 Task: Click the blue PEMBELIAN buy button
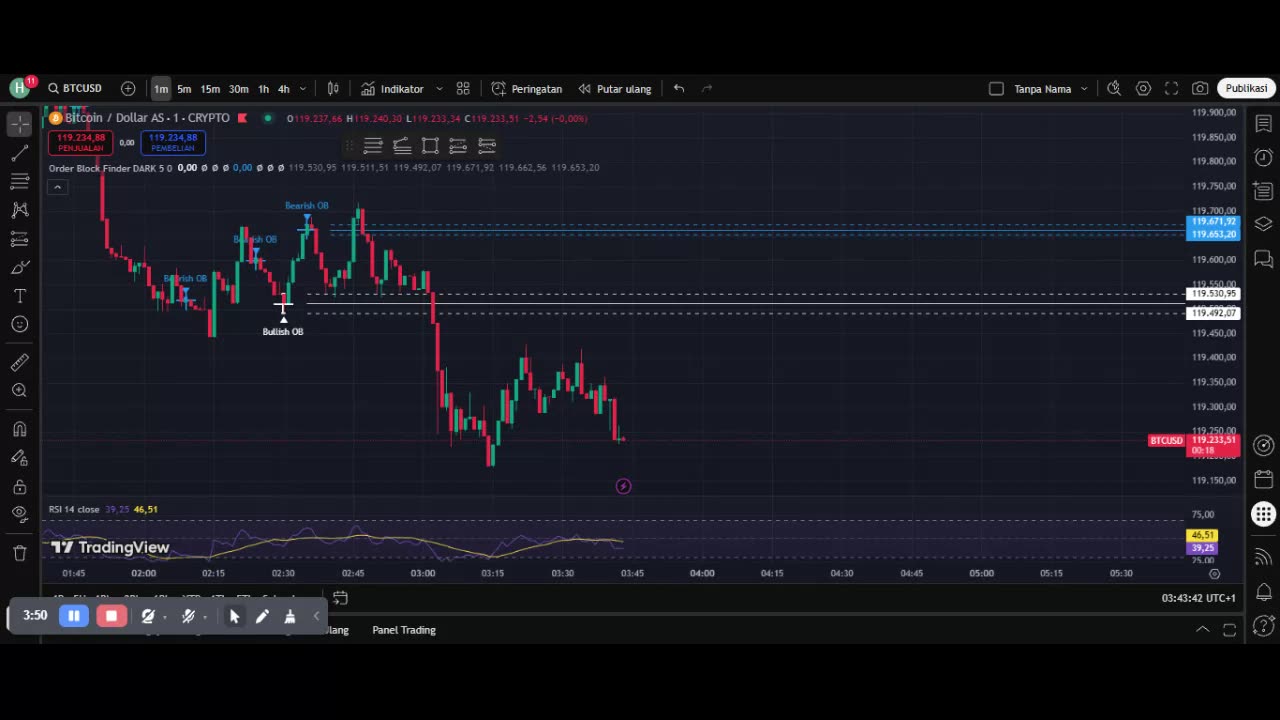(x=173, y=143)
